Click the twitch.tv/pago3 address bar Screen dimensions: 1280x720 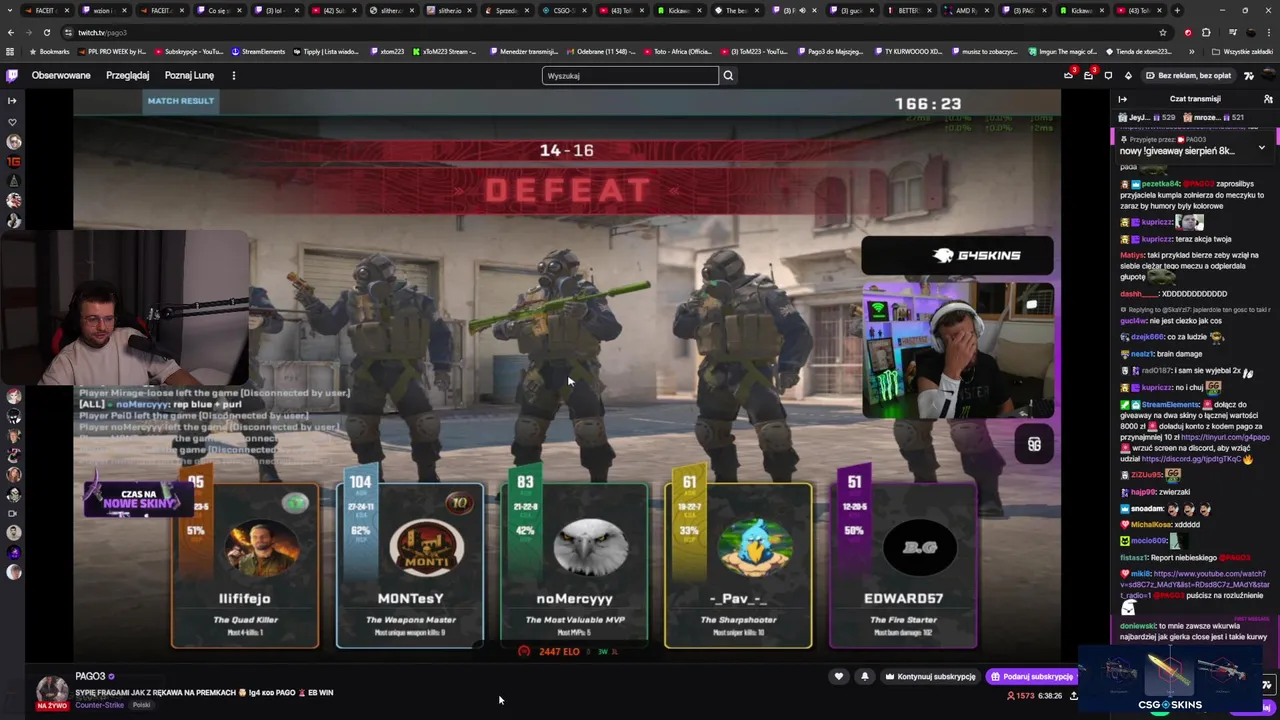[x=600, y=32]
